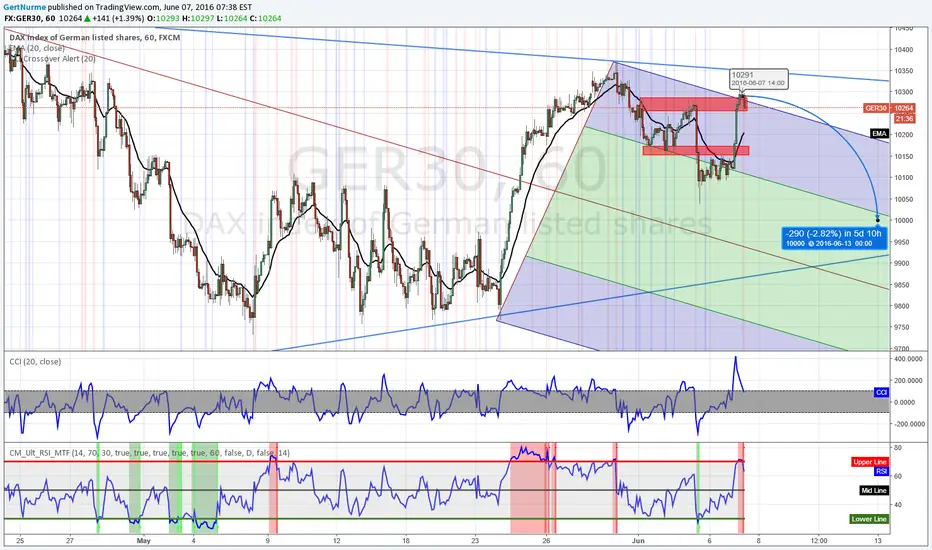This screenshot has height=550, width=932.
Task: Click the 10291 price tooltip box
Action: point(758,78)
